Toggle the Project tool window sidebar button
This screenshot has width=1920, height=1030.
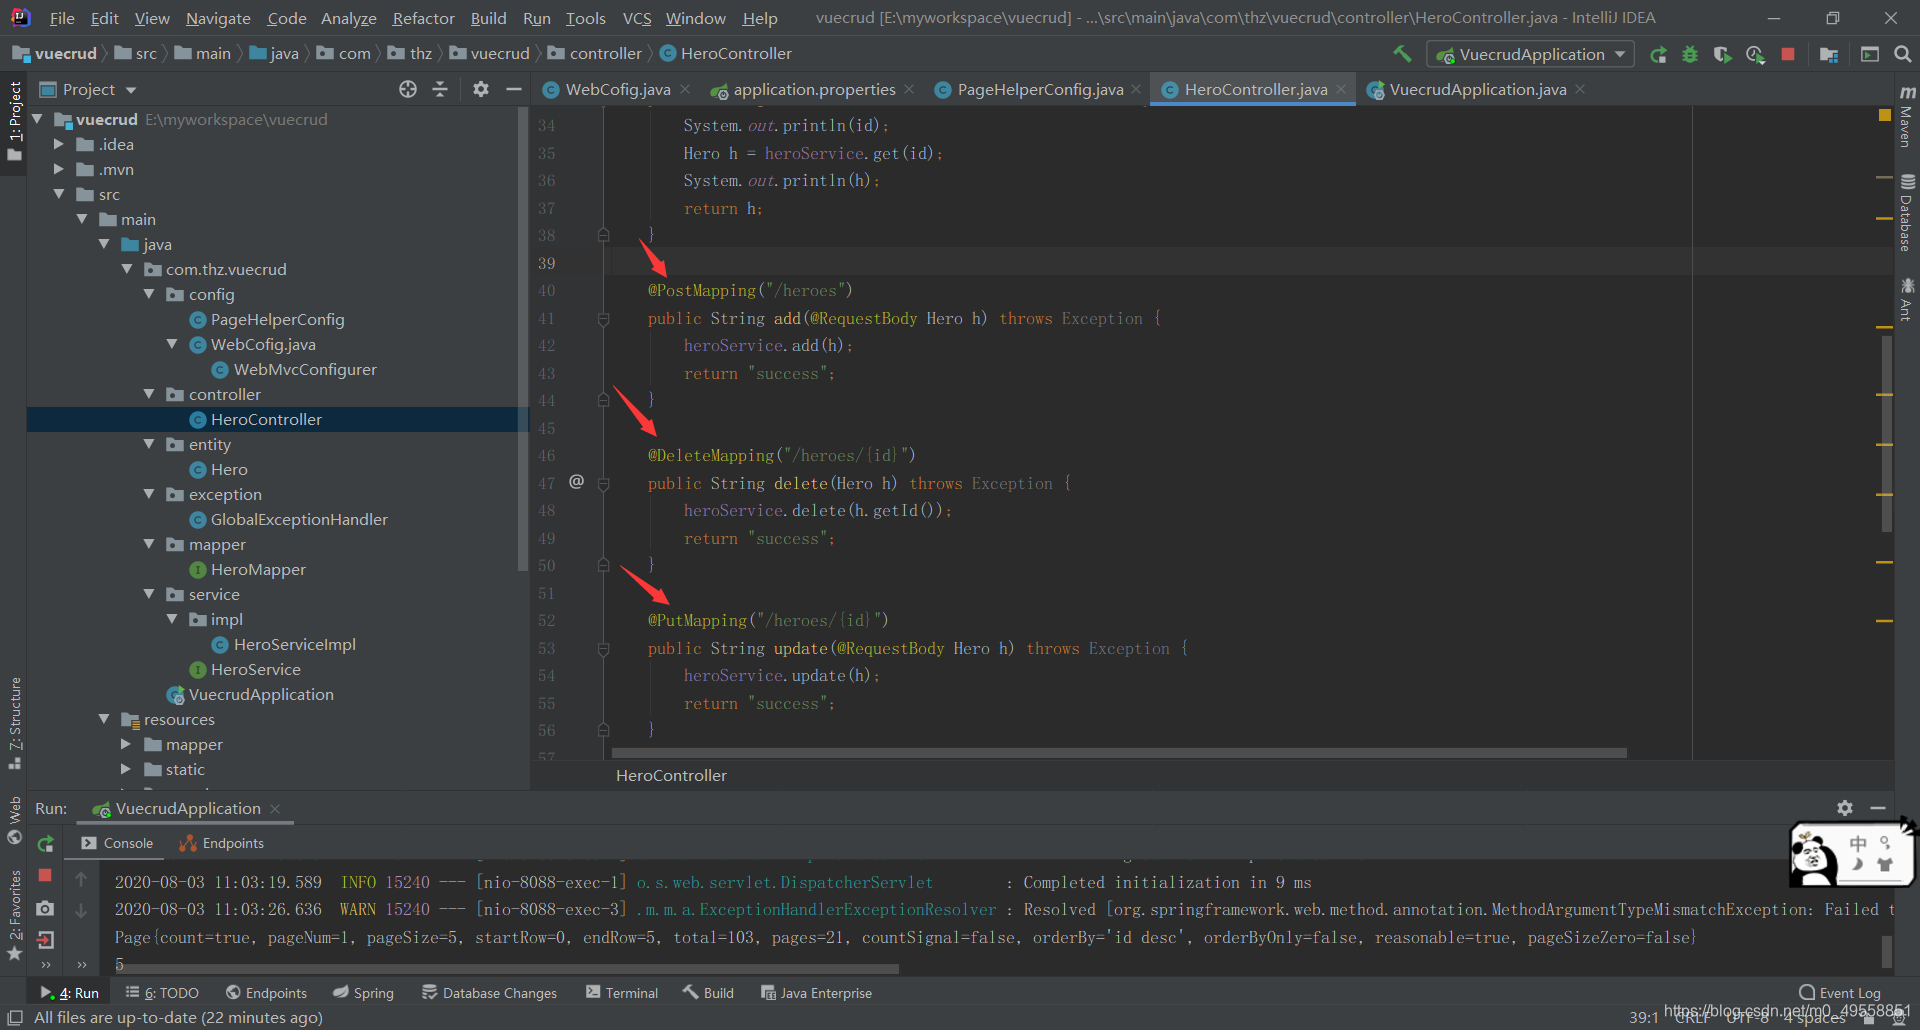pyautogui.click(x=14, y=120)
